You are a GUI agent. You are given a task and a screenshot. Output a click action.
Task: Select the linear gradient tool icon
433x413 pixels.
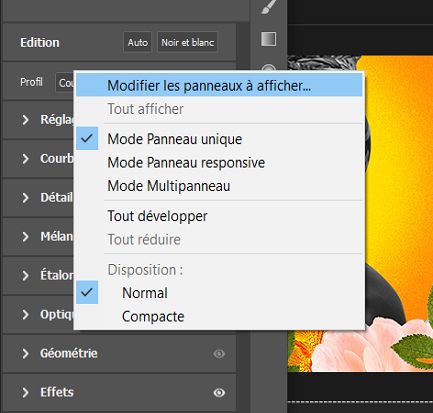tap(268, 39)
